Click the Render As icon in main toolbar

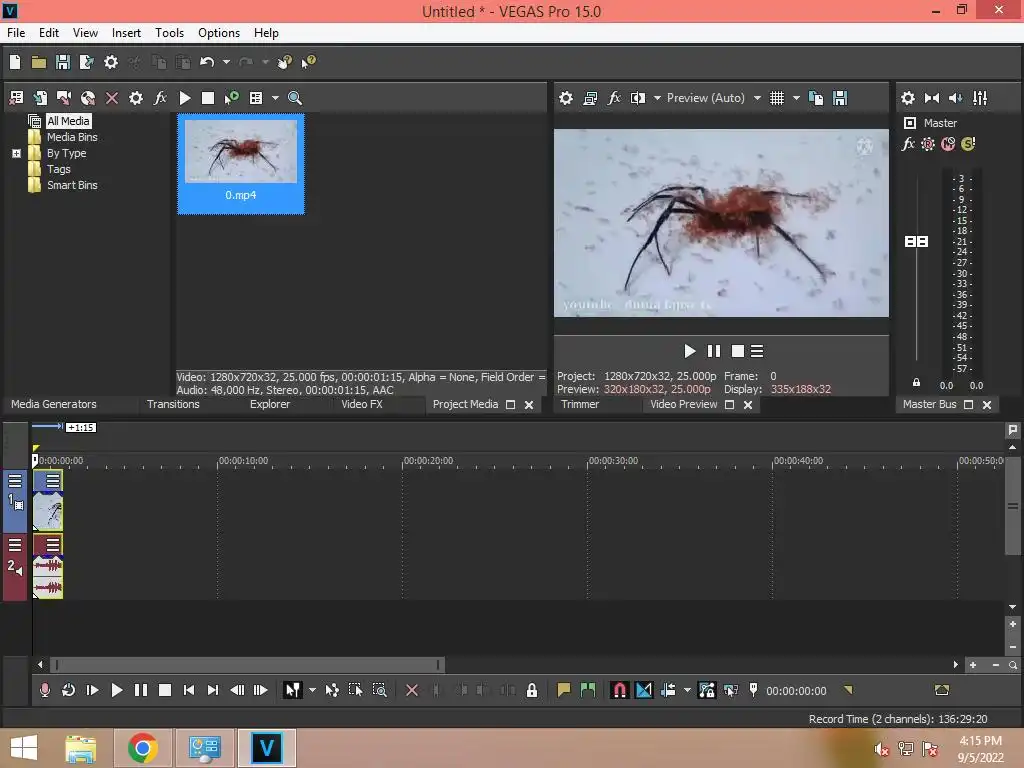click(86, 62)
